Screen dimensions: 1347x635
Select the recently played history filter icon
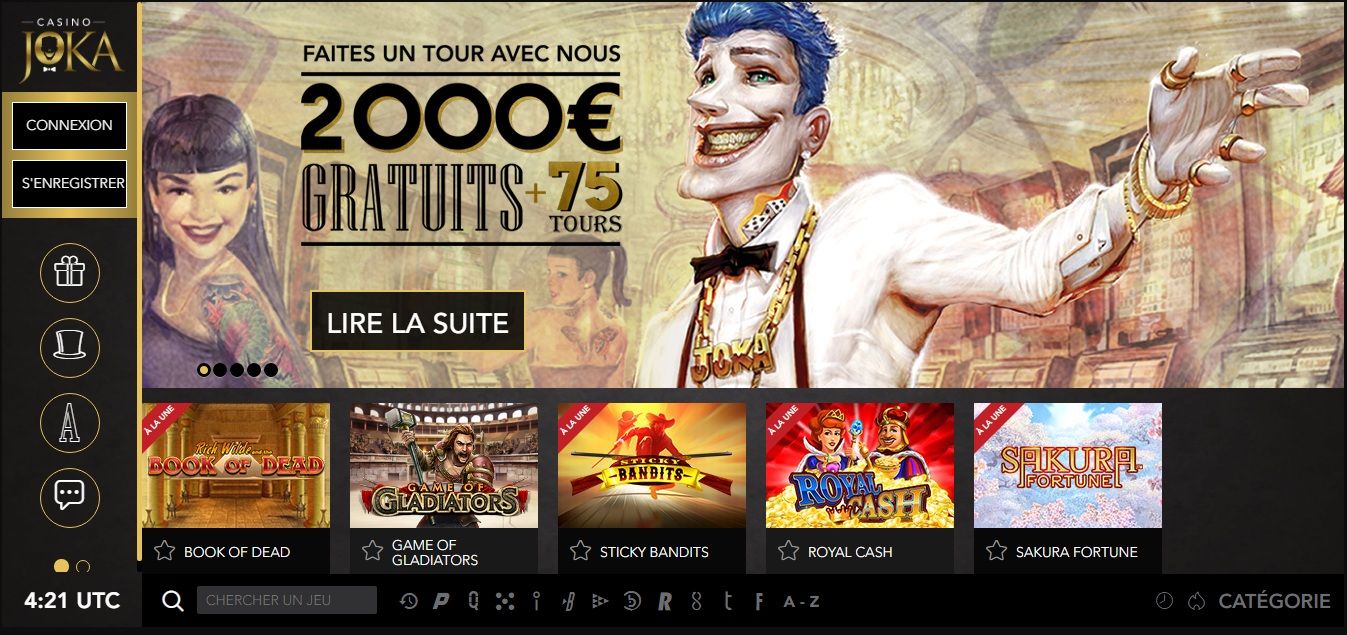409,601
